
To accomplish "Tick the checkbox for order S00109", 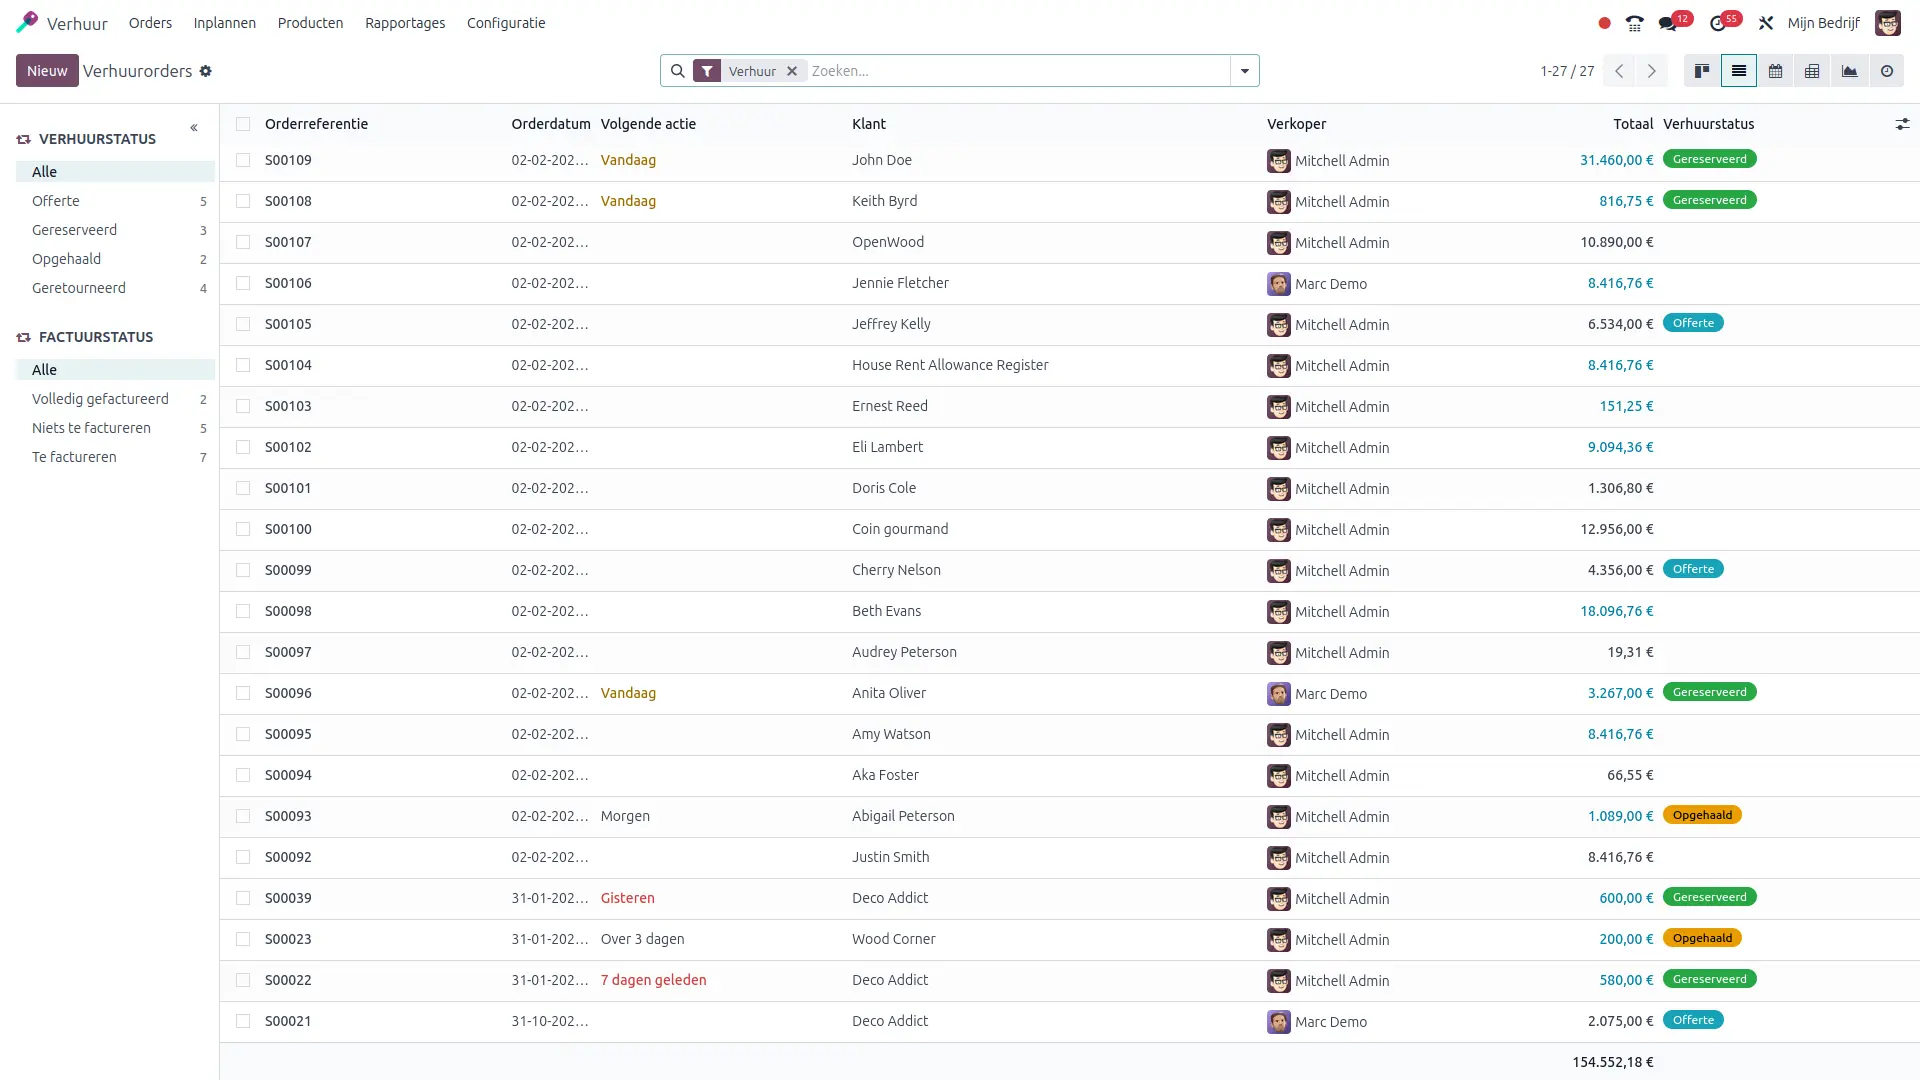I will [243, 160].
